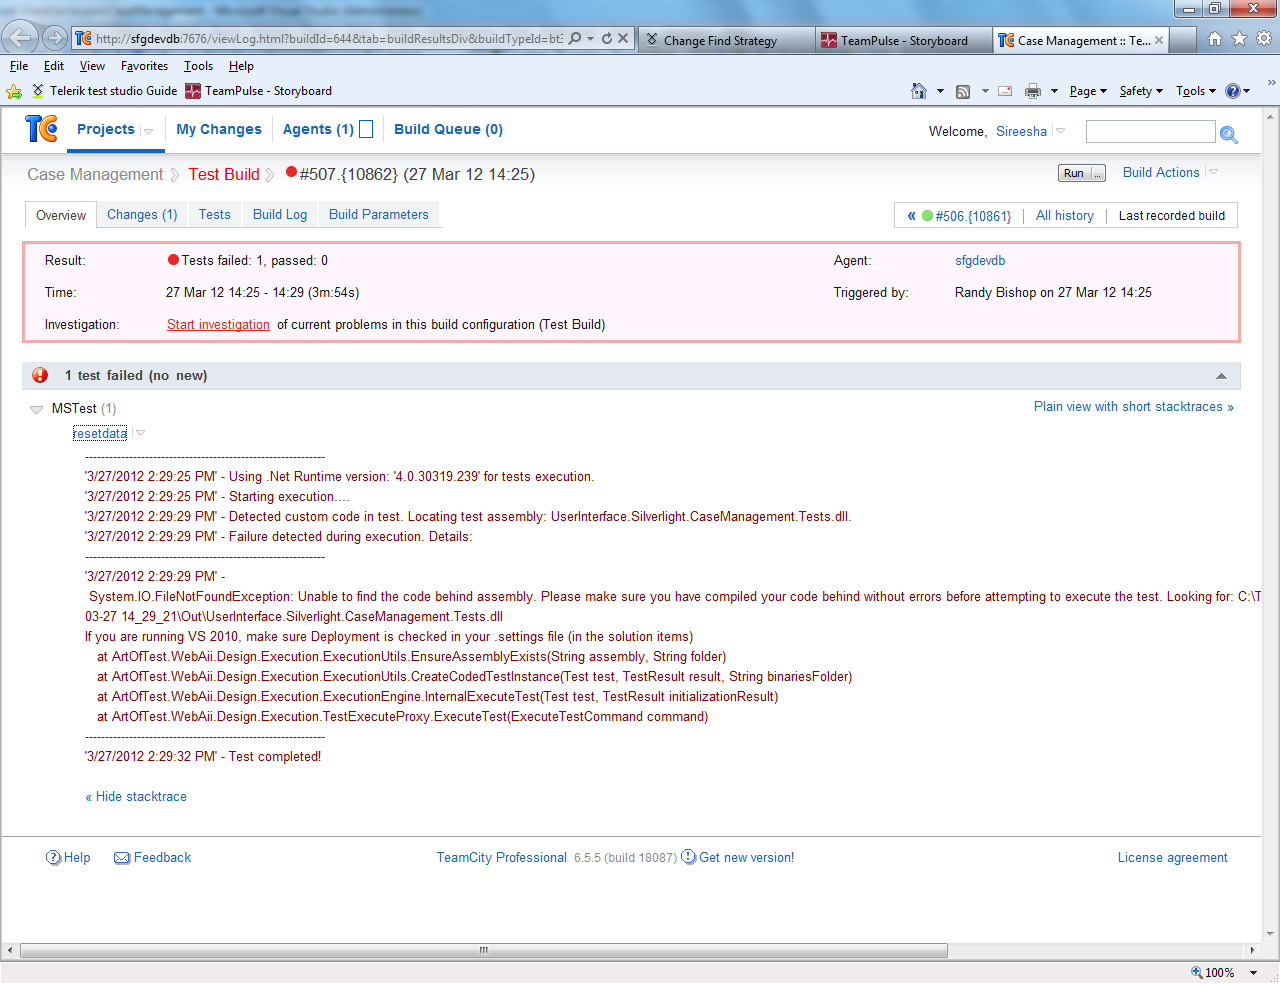Collapse the MSTest group triangle
Viewport: 1280px width, 984px height.
pyautogui.click(x=37, y=409)
